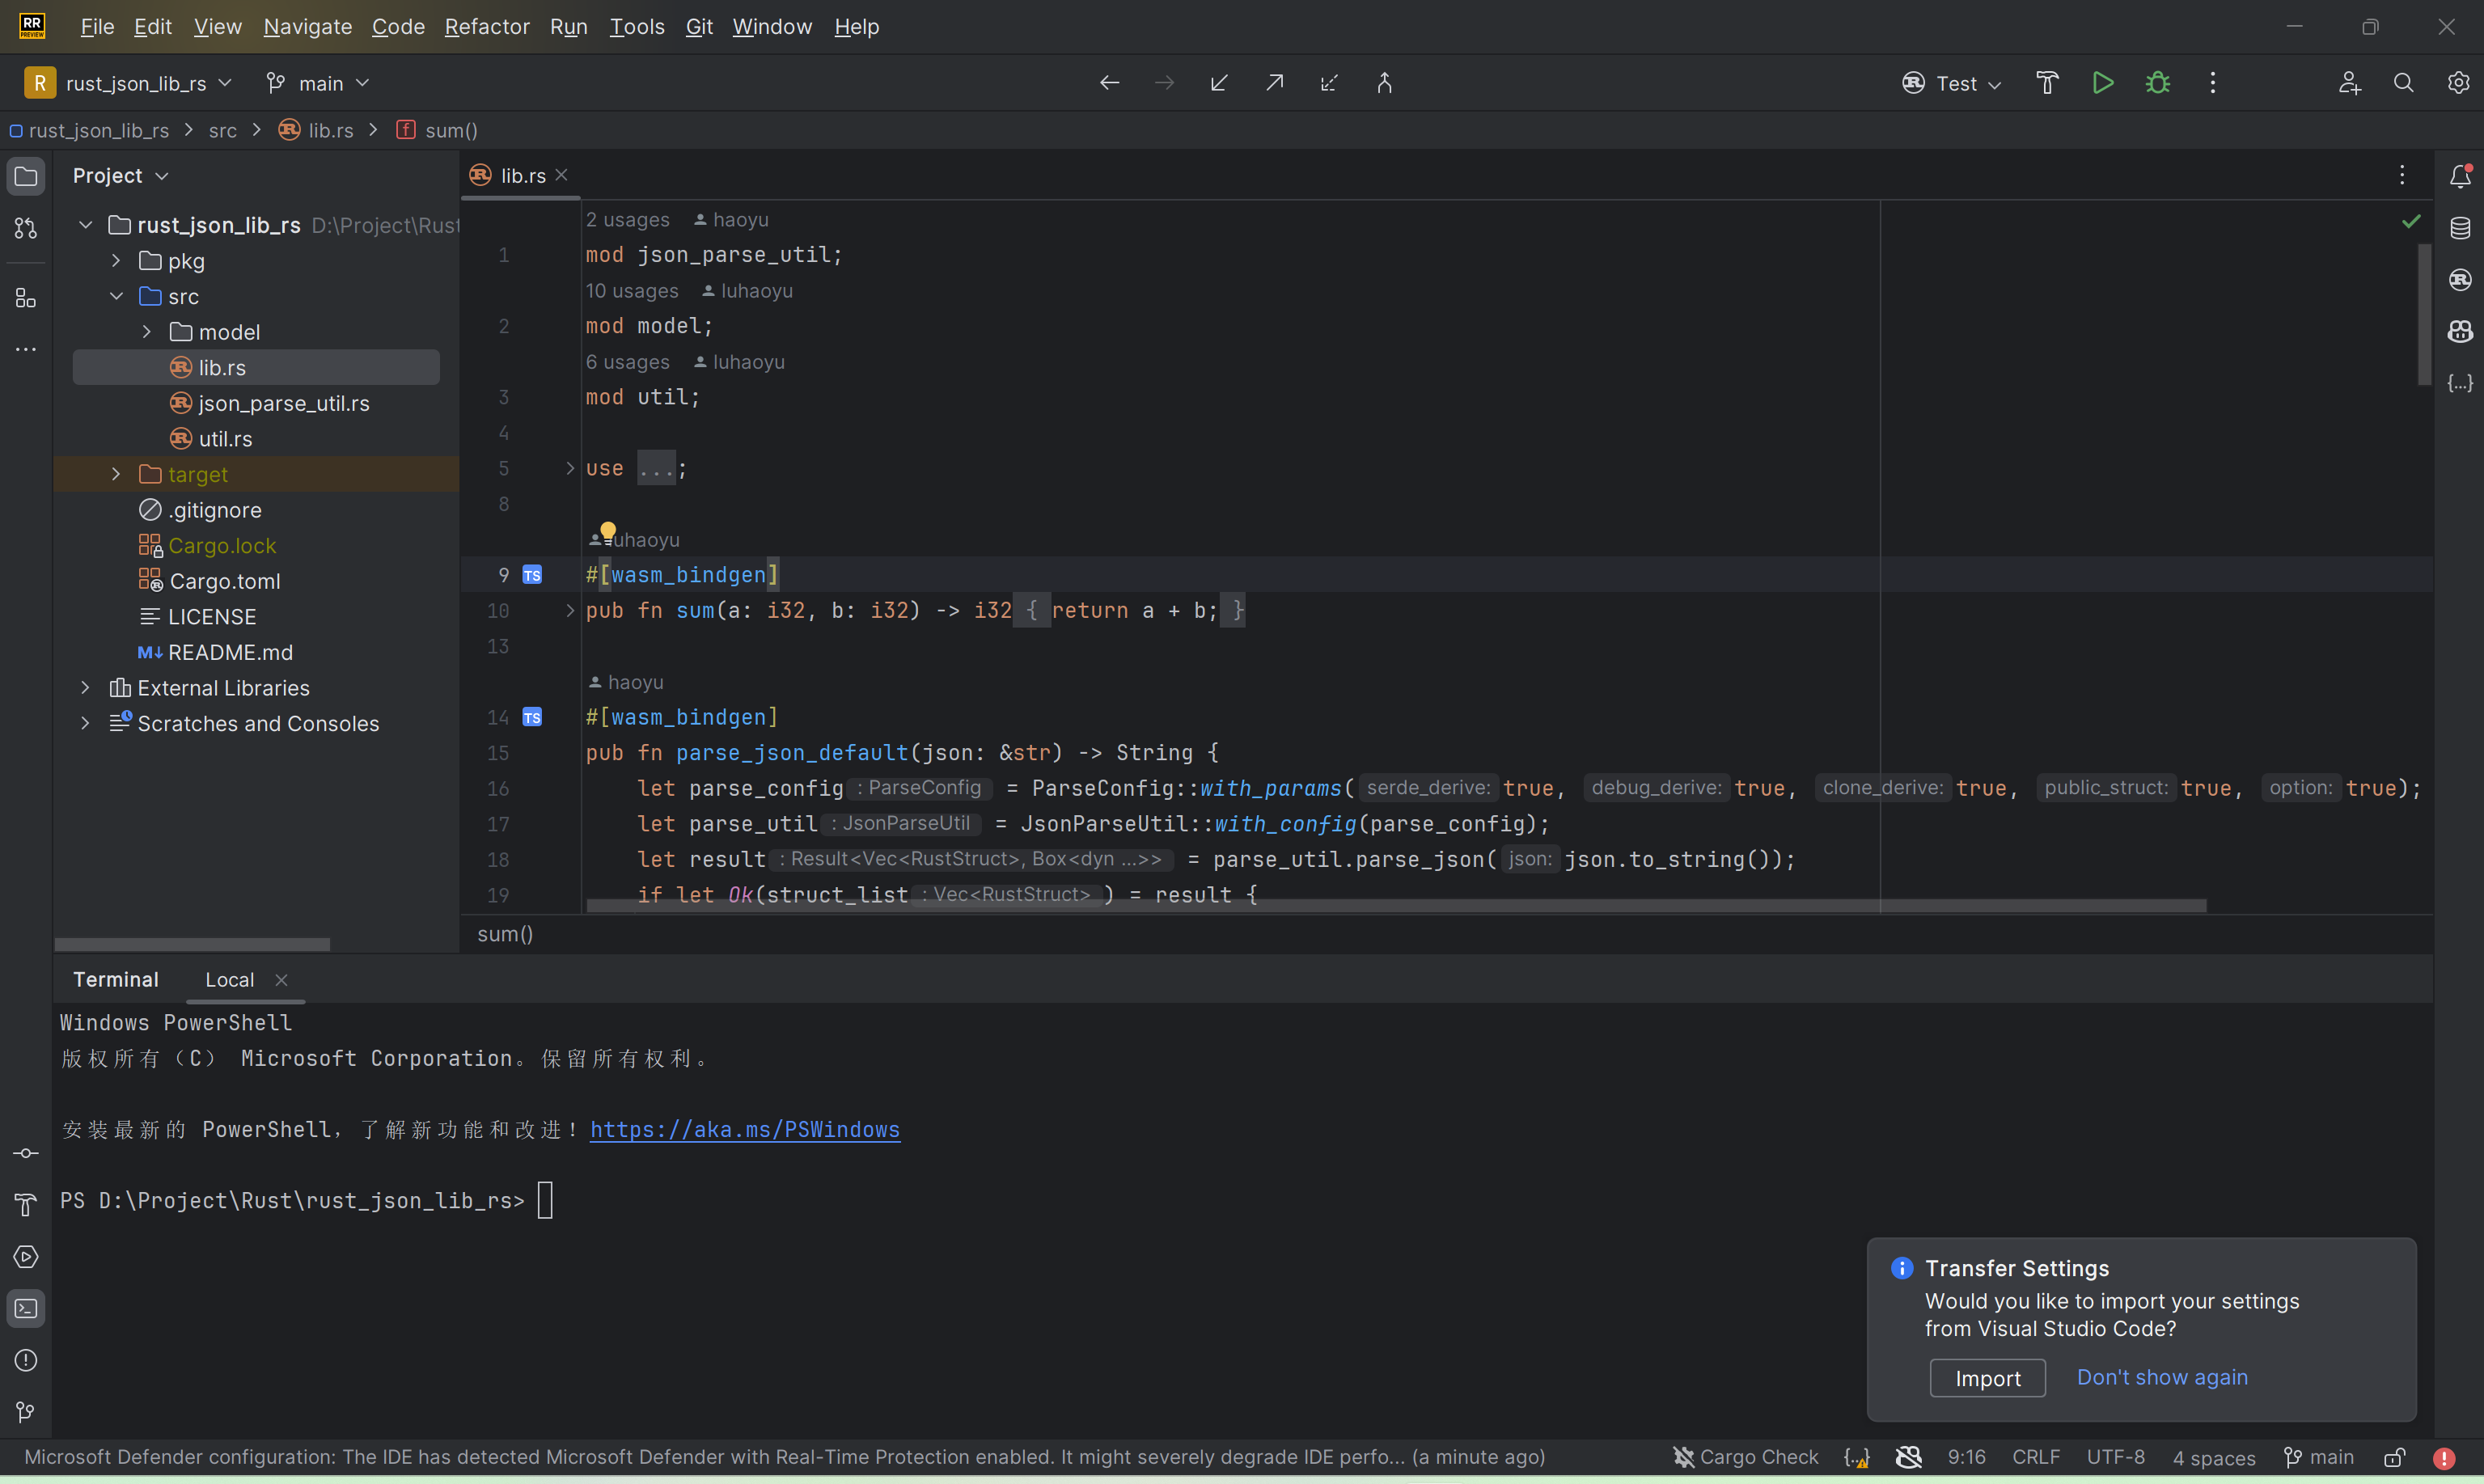The height and width of the screenshot is (1484, 2484).
Task: Open the Structure tool window icon
Action: 26,298
